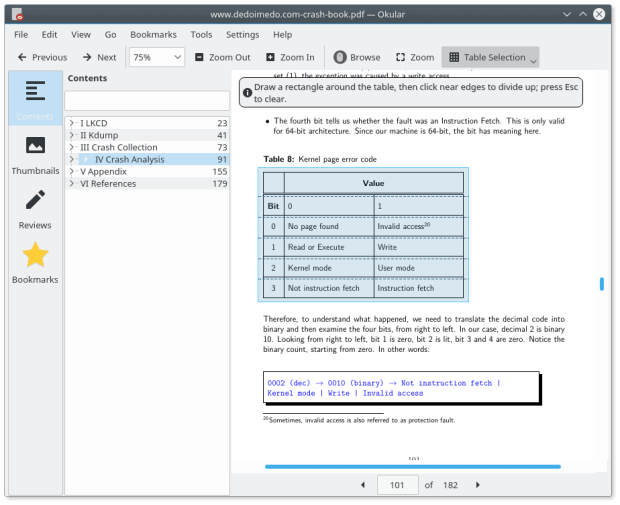Open the Thumbnails sidebar panel

click(35, 155)
